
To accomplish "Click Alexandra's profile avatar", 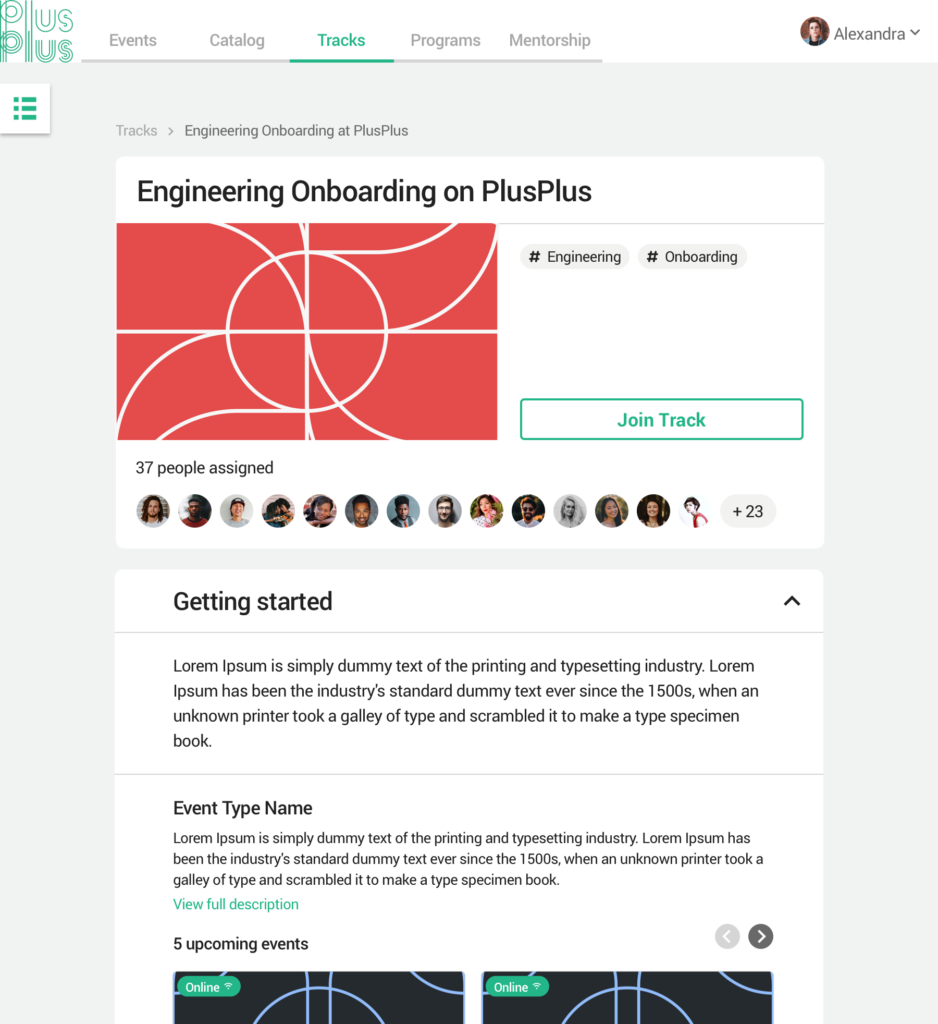I will [815, 31].
